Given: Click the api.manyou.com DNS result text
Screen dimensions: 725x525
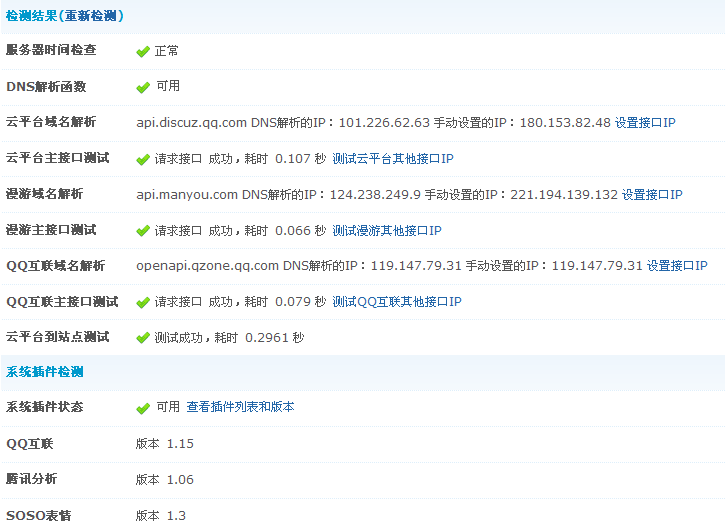Looking at the screenshot, I should click(x=377, y=194).
